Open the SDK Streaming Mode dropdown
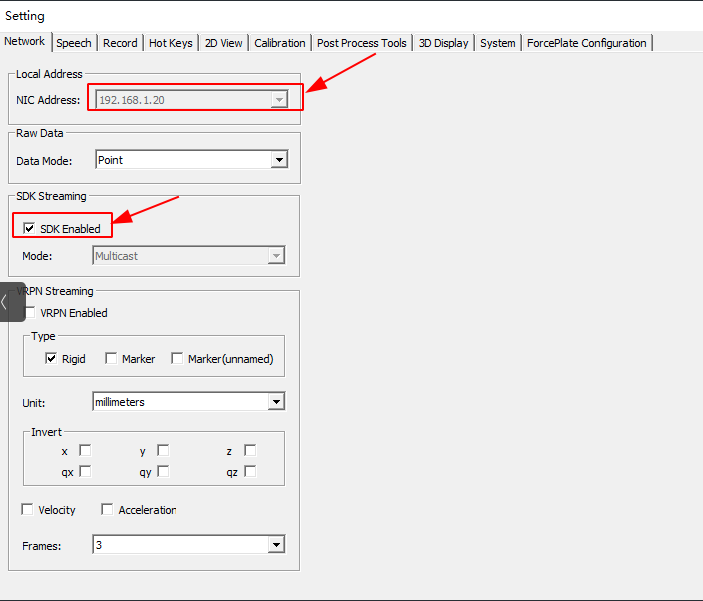The height and width of the screenshot is (601, 703). click(277, 256)
